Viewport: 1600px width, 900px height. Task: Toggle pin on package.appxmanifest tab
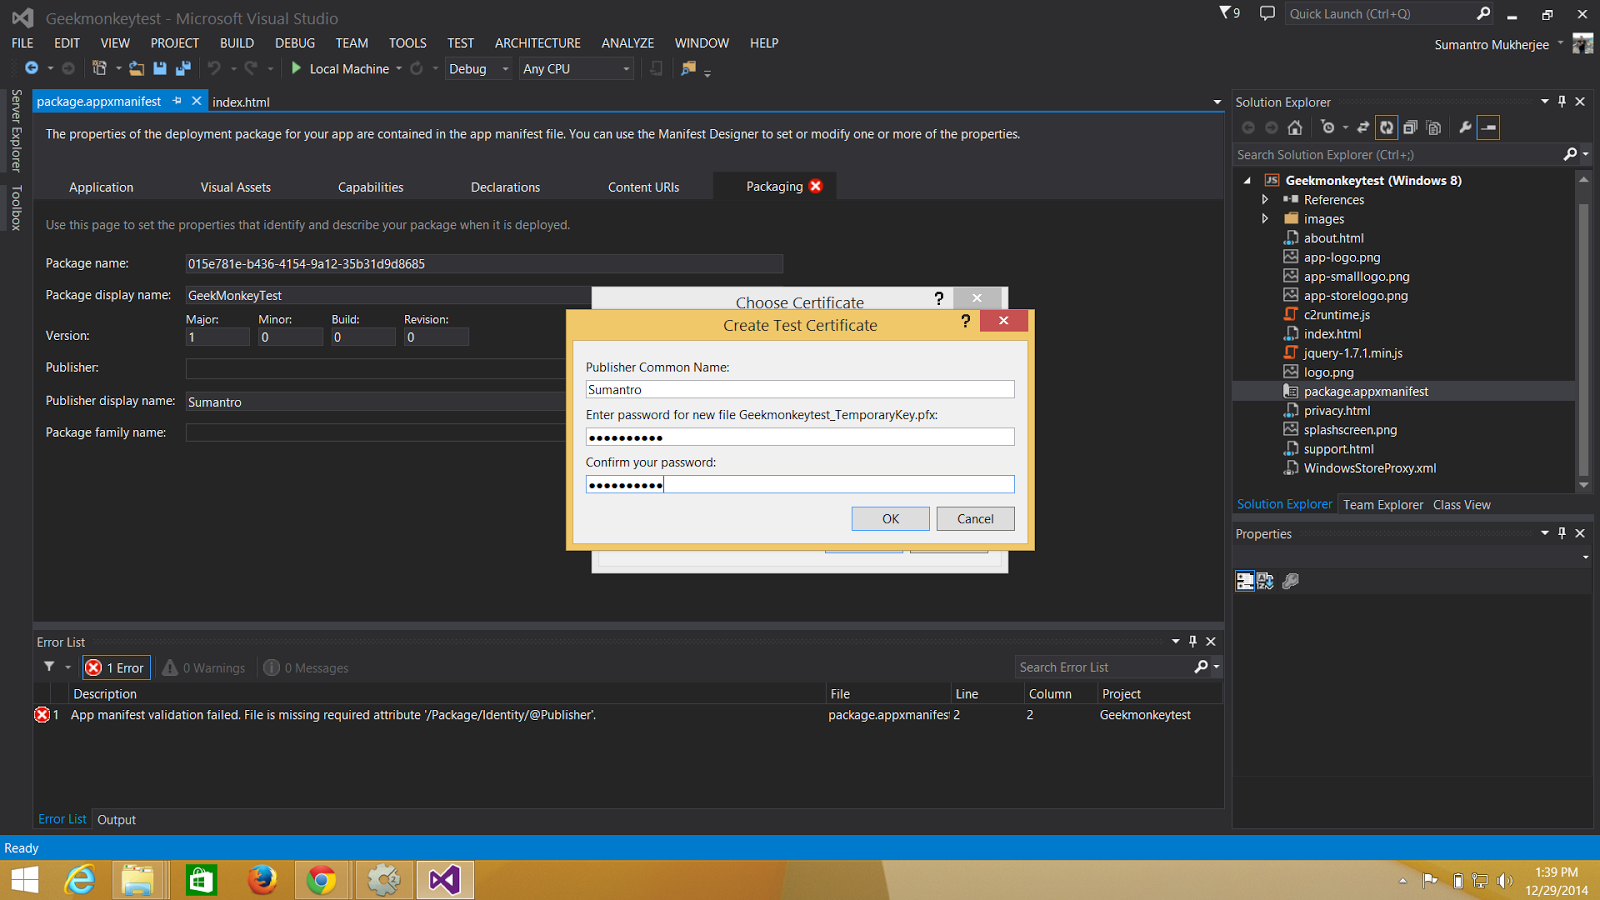coord(177,101)
